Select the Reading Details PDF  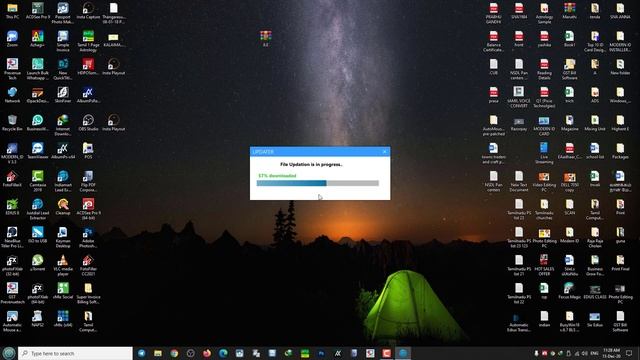coord(544,69)
